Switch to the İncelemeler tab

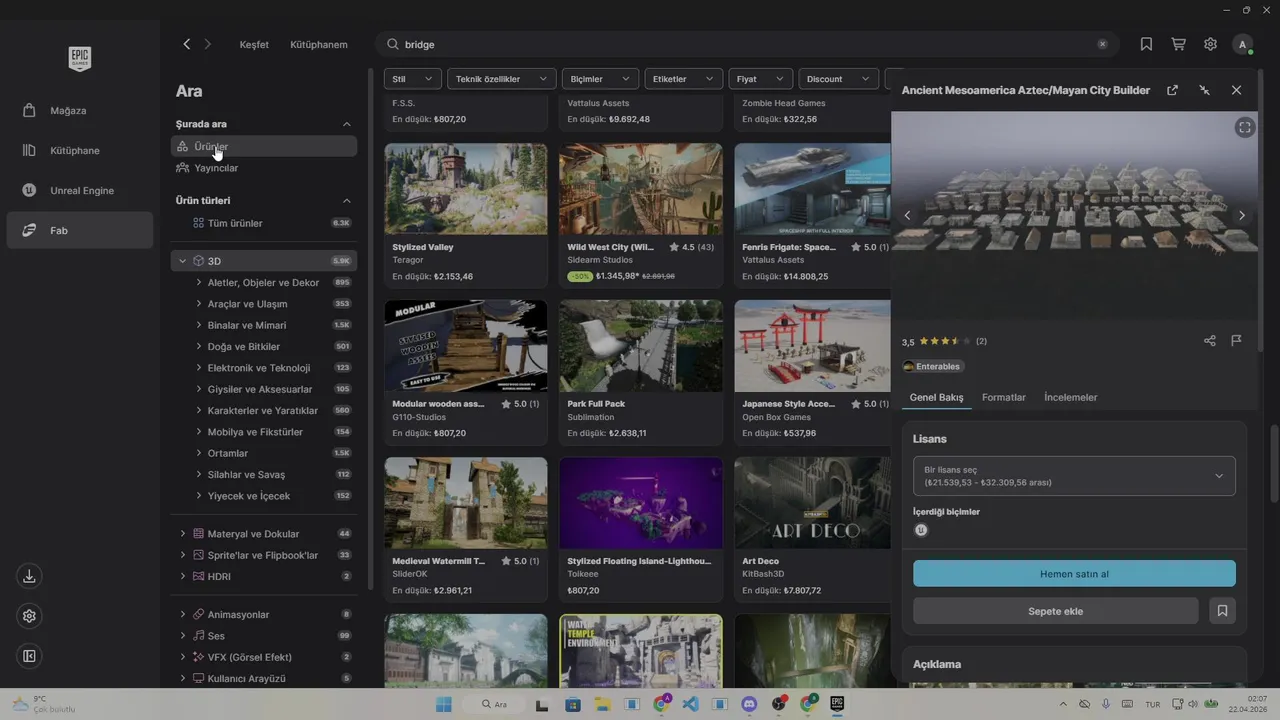click(x=1071, y=397)
